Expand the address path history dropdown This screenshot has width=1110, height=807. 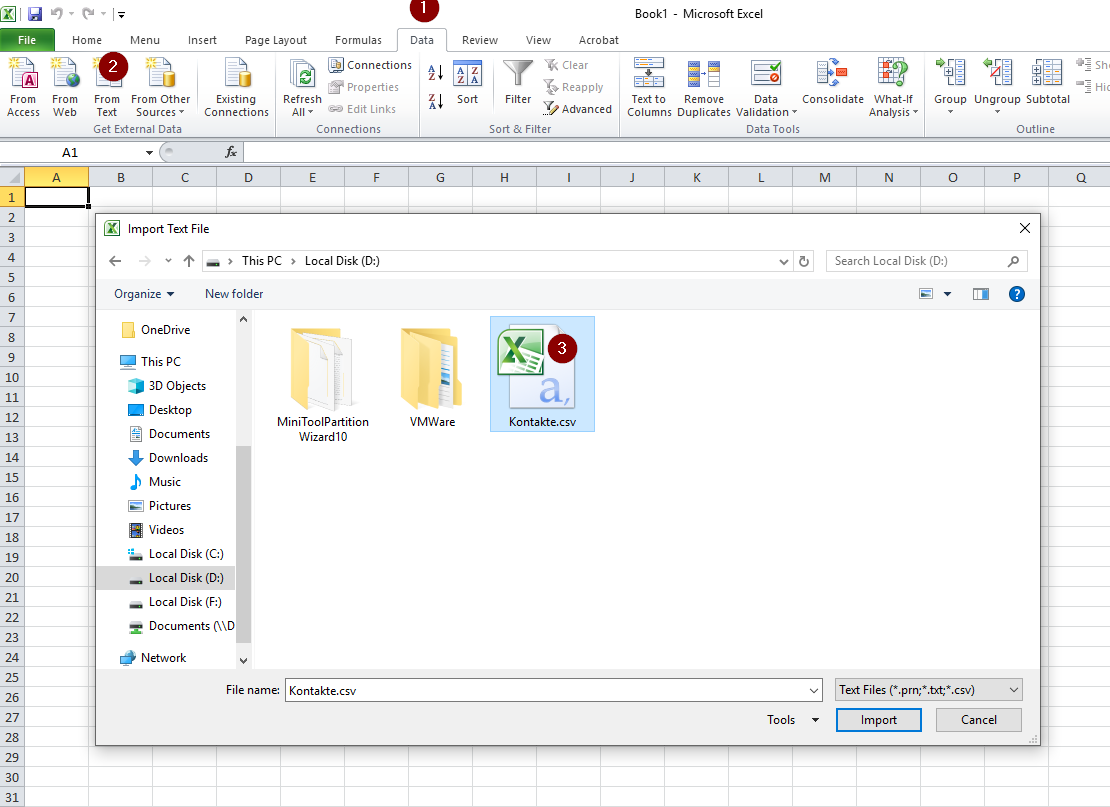click(784, 261)
